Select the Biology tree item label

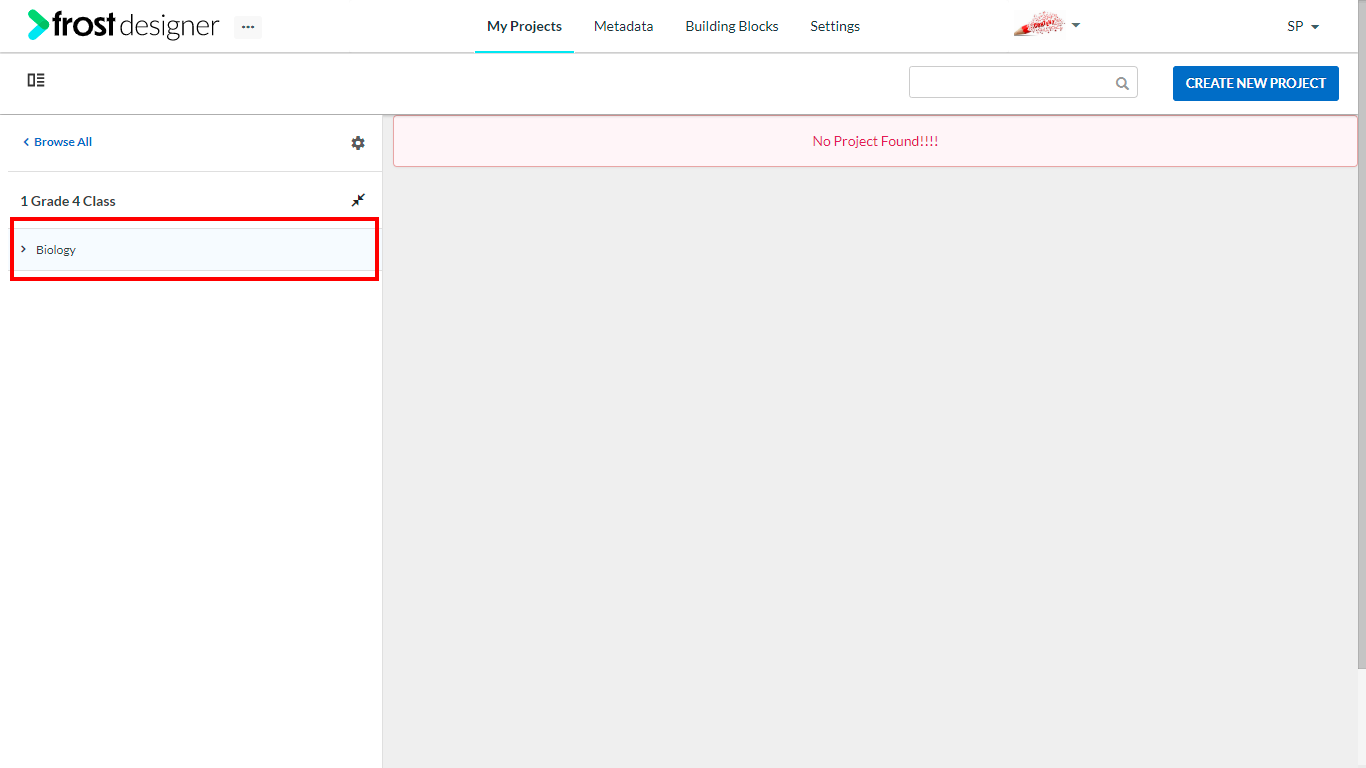coord(56,250)
